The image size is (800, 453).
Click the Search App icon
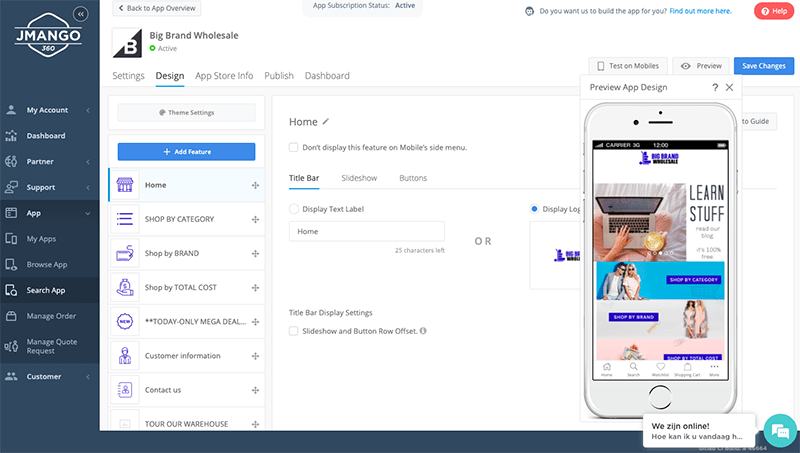tap(11, 290)
